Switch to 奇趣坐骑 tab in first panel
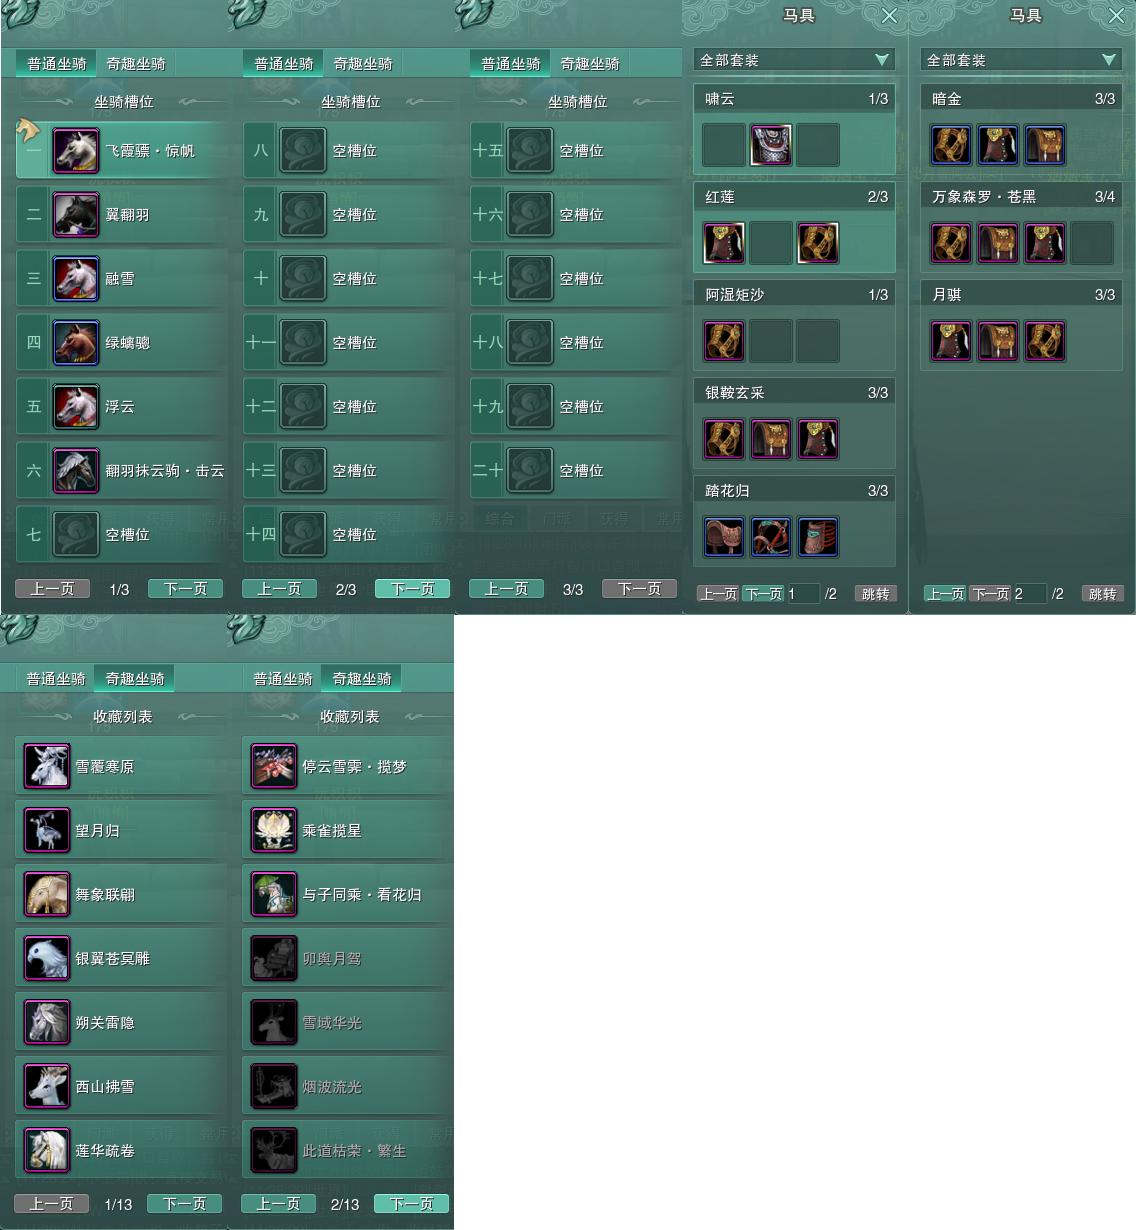The height and width of the screenshot is (1230, 1136). (x=136, y=64)
